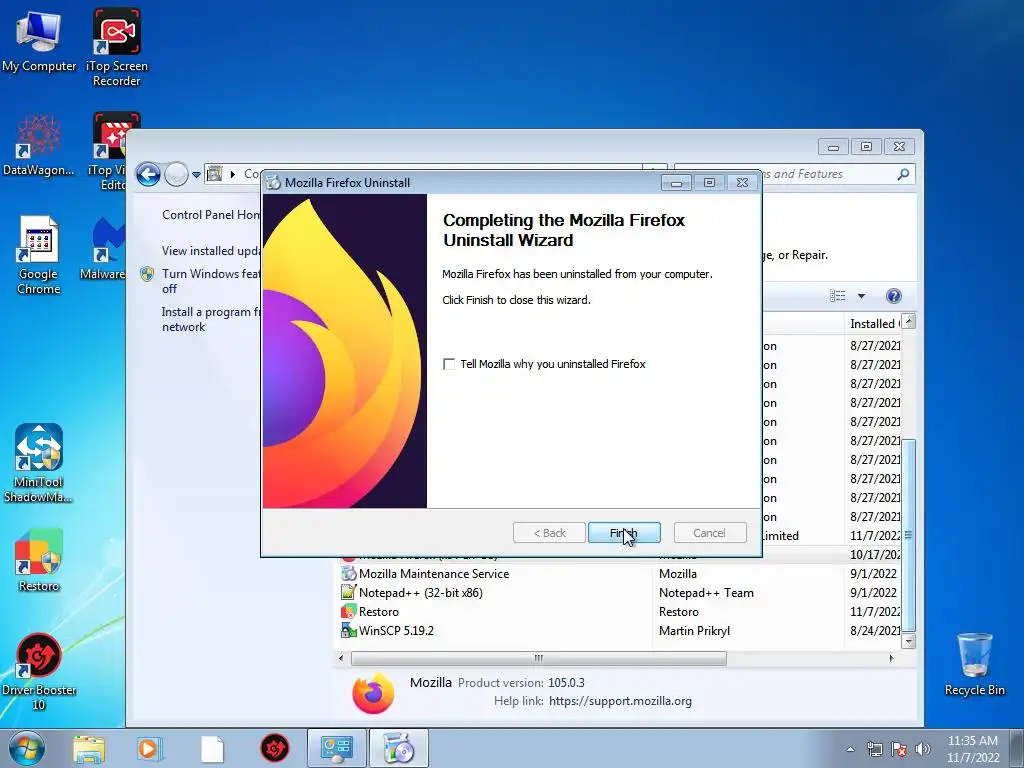Open Driver Booster from taskbar
The height and width of the screenshot is (768, 1024).
[275, 749]
